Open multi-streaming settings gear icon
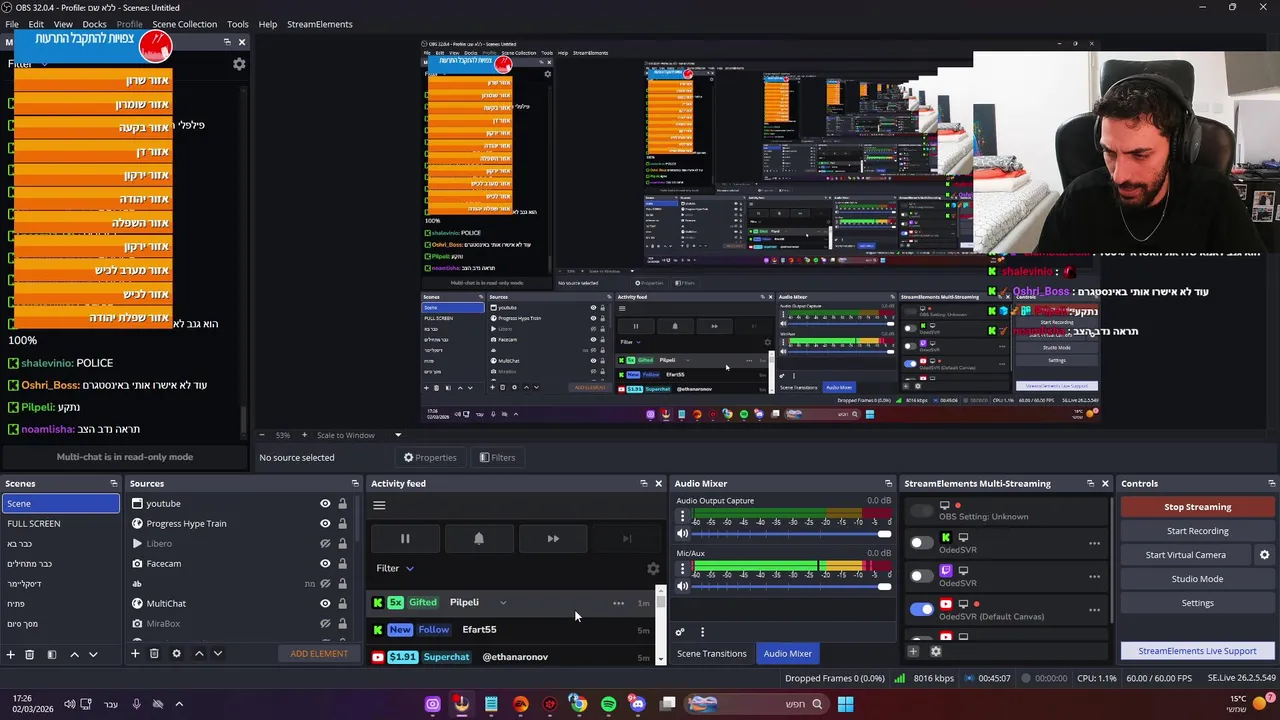This screenshot has width=1280, height=720. pos(936,651)
